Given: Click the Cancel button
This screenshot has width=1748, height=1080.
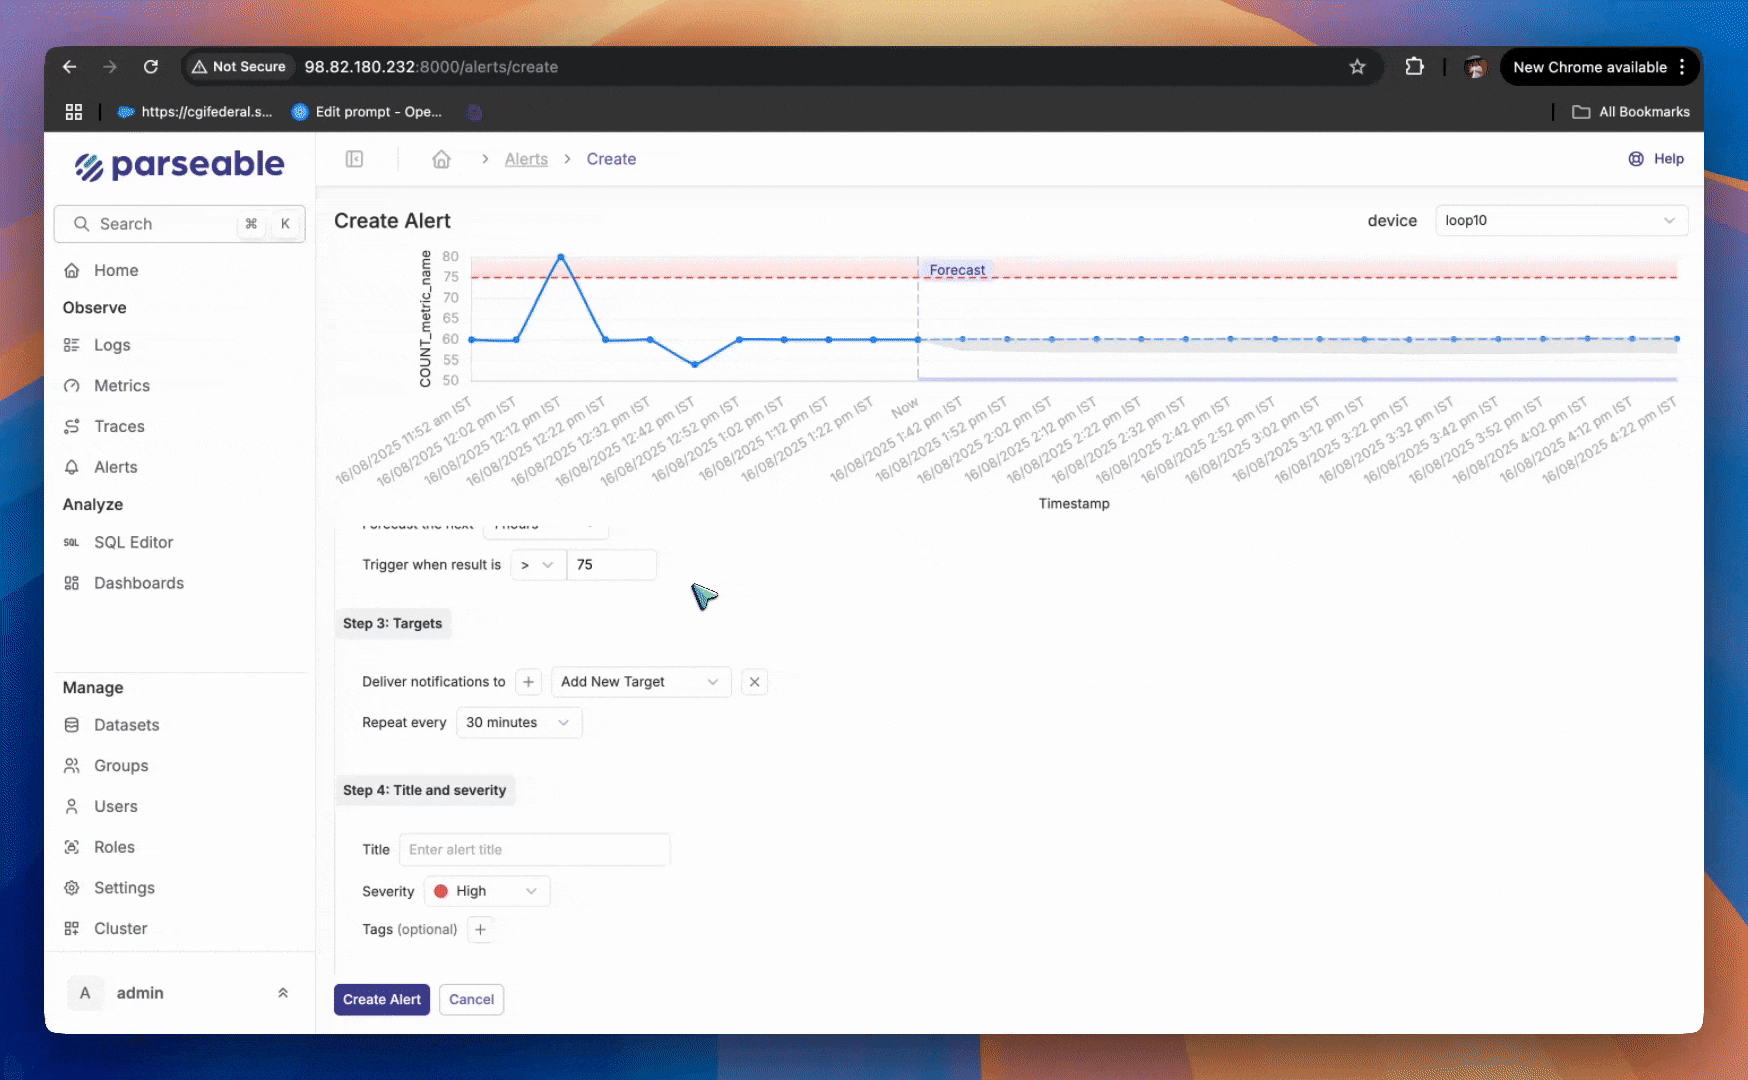Looking at the screenshot, I should [471, 999].
